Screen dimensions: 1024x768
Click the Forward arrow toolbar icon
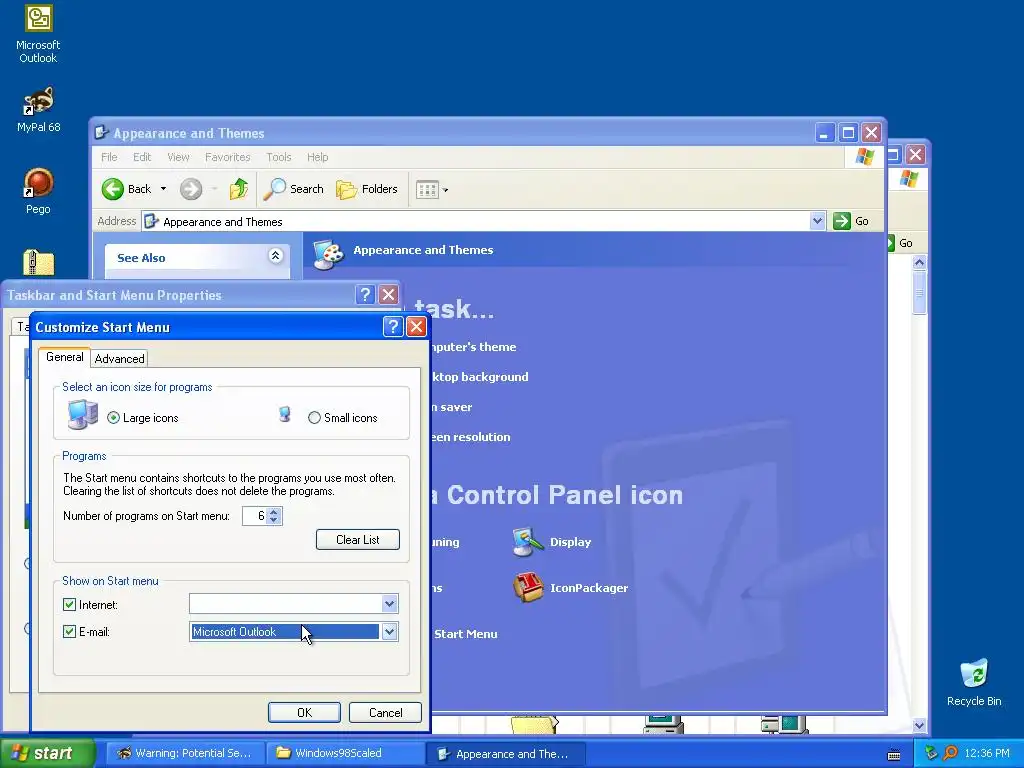coord(191,189)
